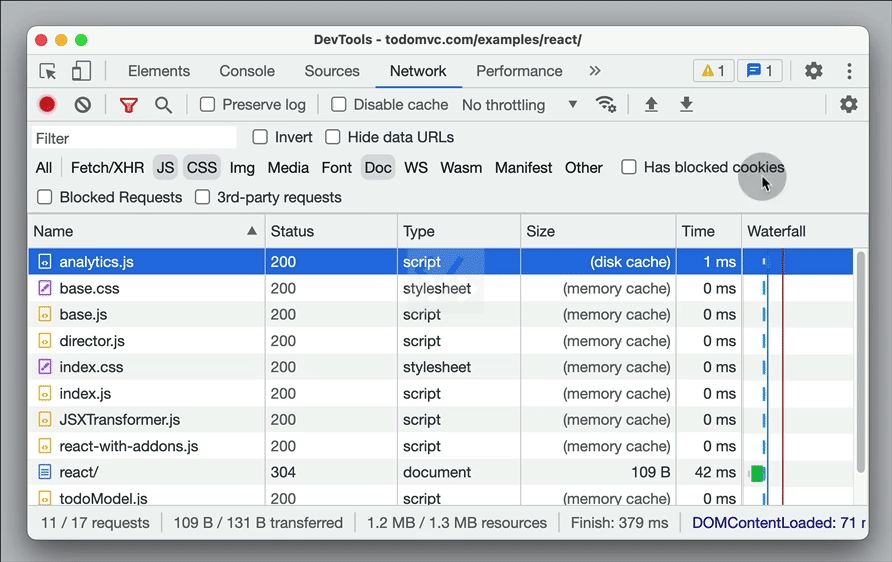The image size is (892, 562).
Task: Switch to the Sources tab
Action: click(332, 71)
